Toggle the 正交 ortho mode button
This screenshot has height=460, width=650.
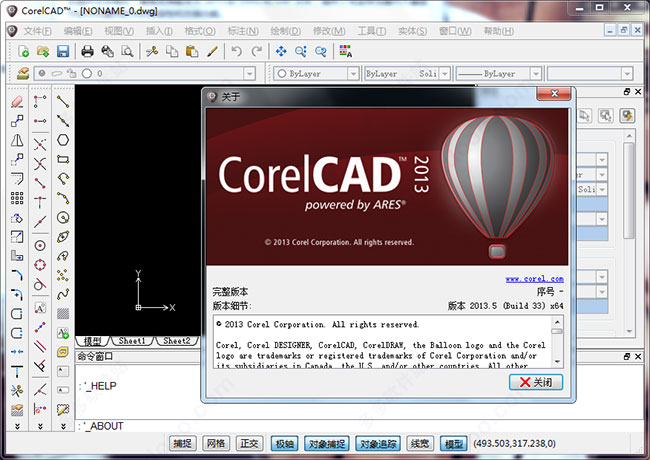point(250,444)
